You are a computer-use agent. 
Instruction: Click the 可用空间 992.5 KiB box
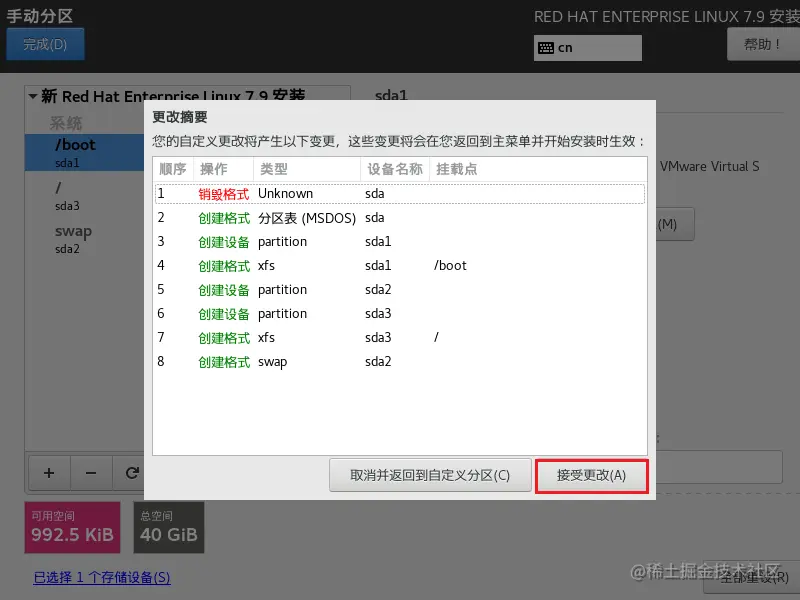pos(72,528)
